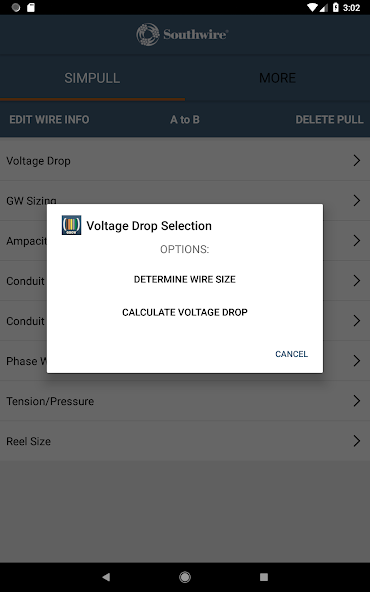
Task: Choose CALCULATE VOLTAGE DROP option
Action: point(185,312)
